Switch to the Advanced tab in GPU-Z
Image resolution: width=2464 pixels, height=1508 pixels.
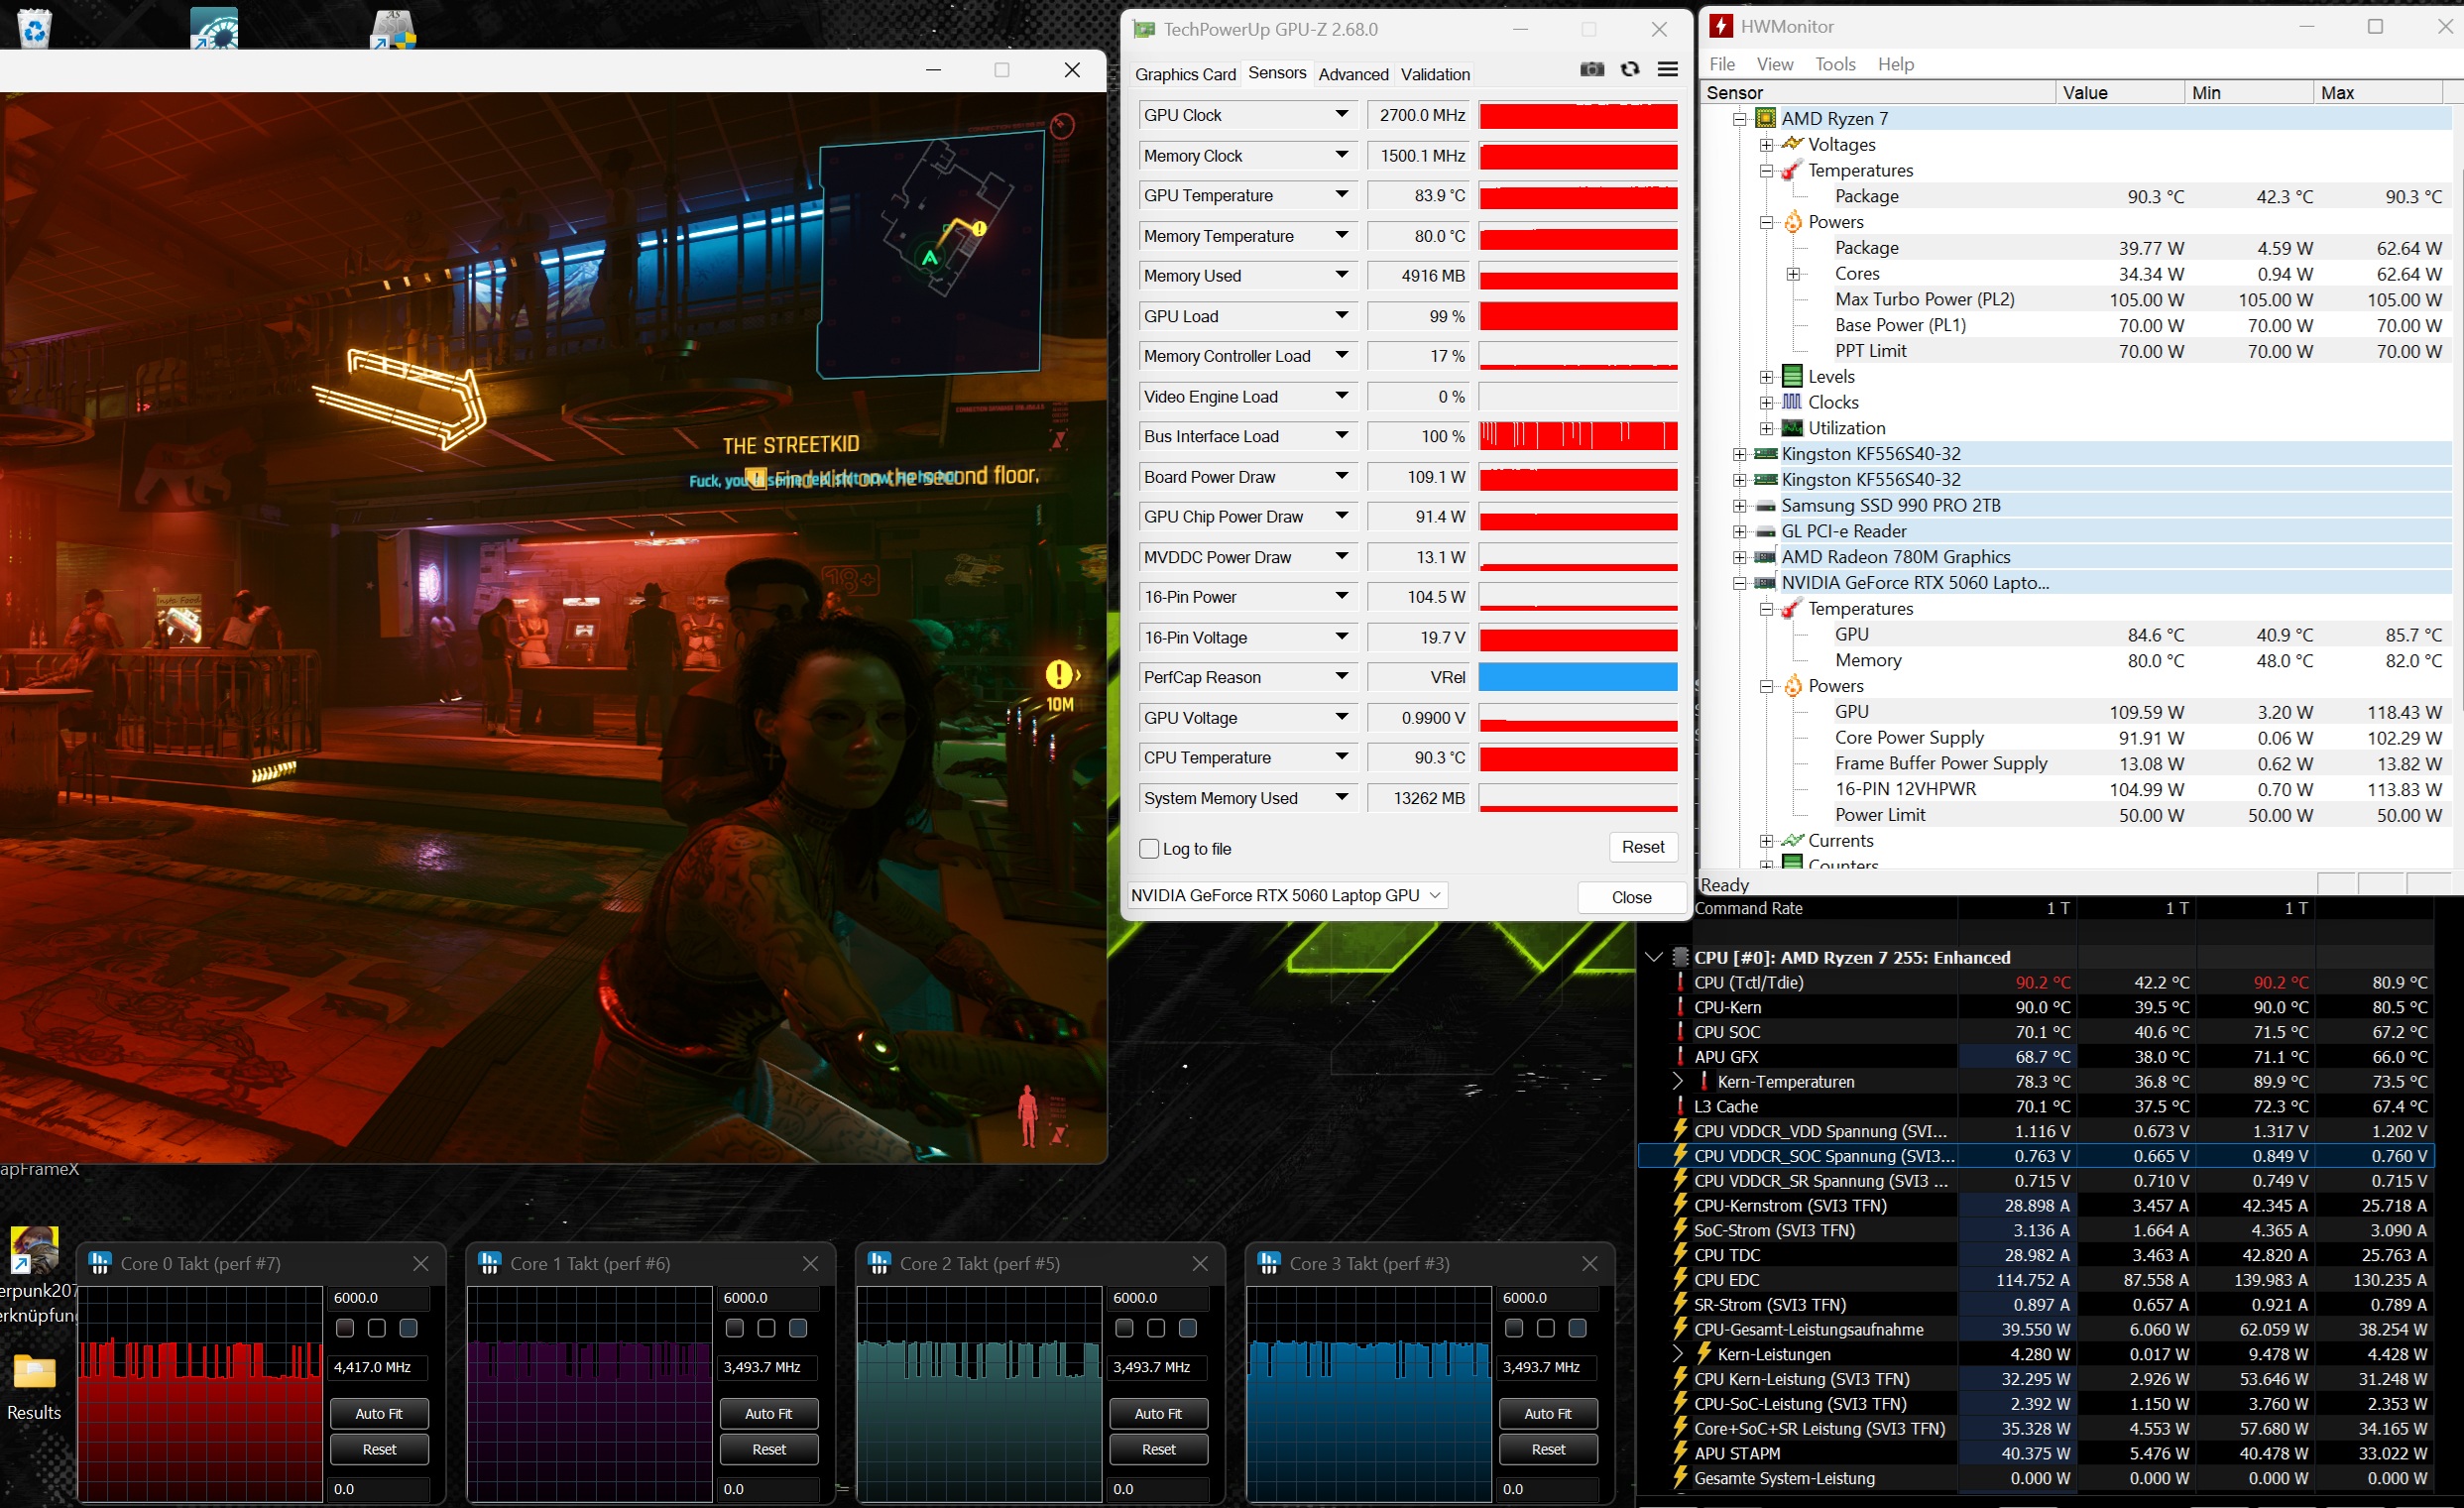pyautogui.click(x=1353, y=74)
